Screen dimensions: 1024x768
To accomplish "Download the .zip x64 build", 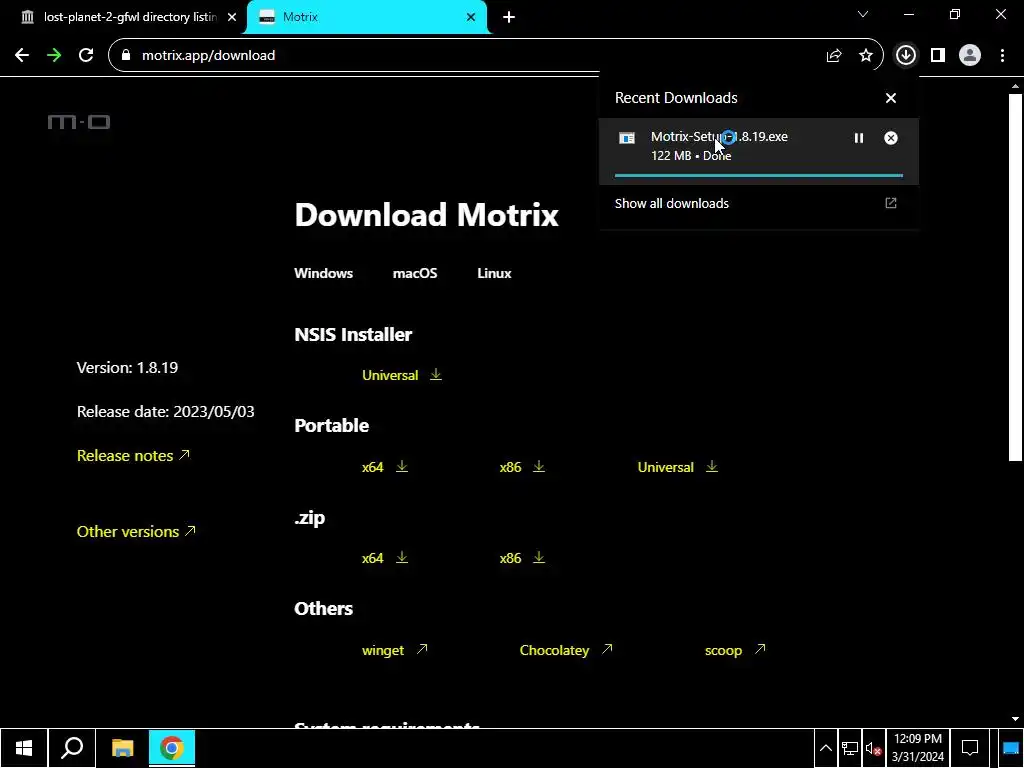I will (x=385, y=558).
